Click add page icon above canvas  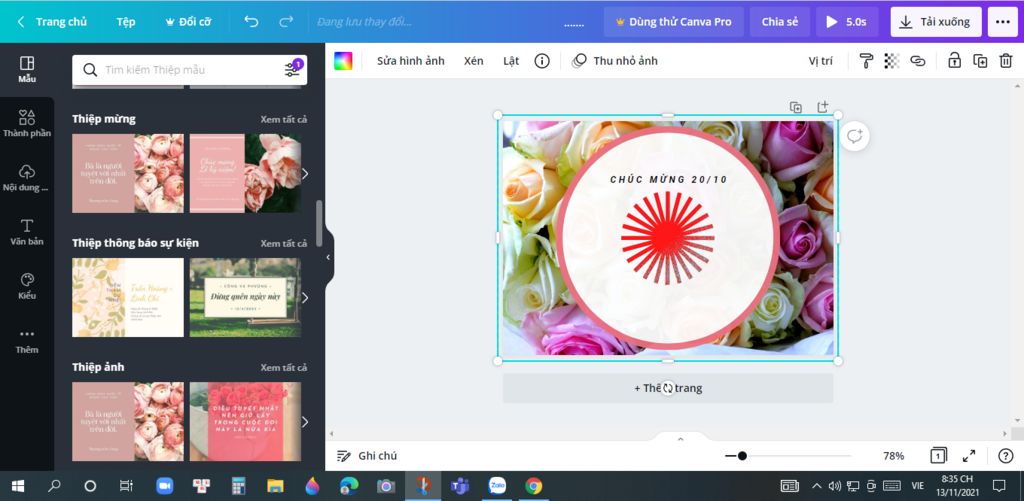(823, 106)
